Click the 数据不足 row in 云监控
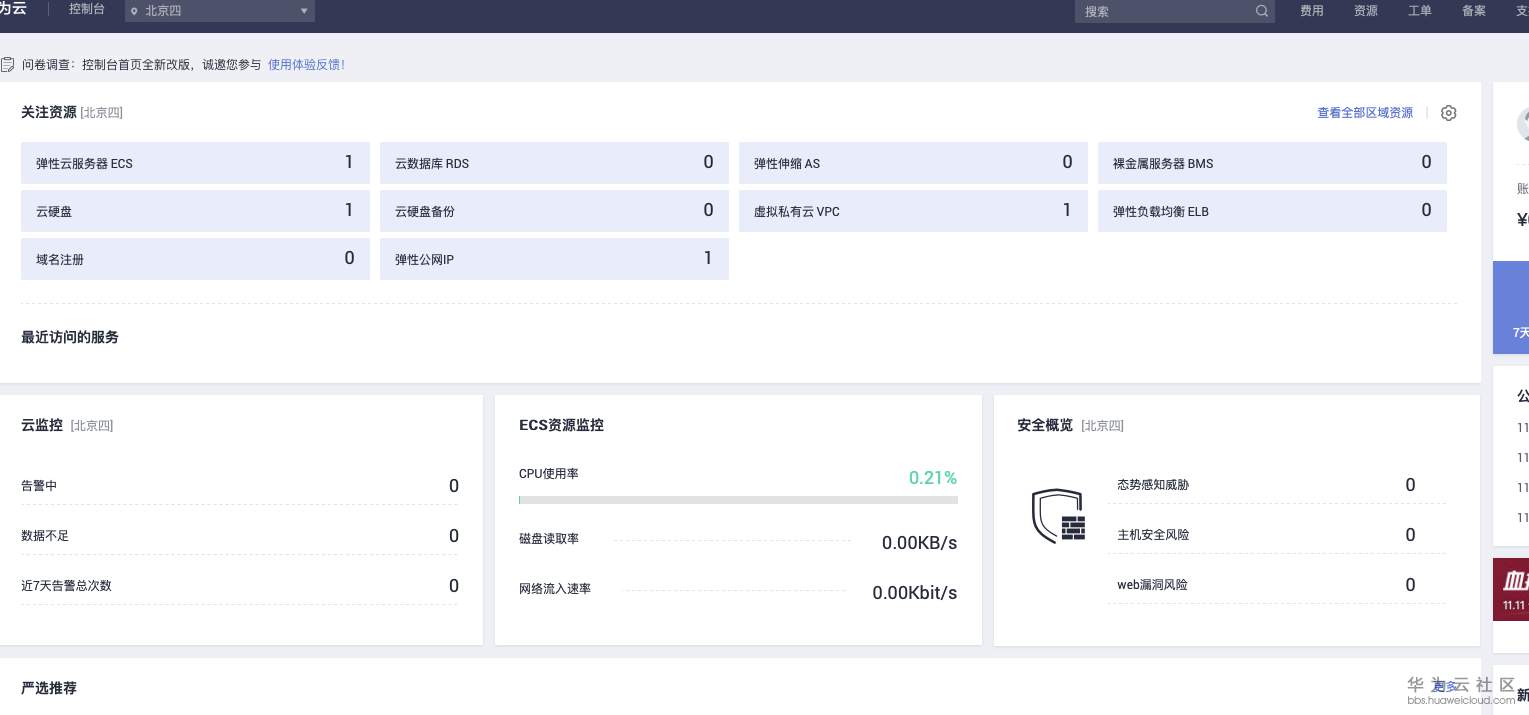This screenshot has width=1529, height=715. tap(240, 536)
